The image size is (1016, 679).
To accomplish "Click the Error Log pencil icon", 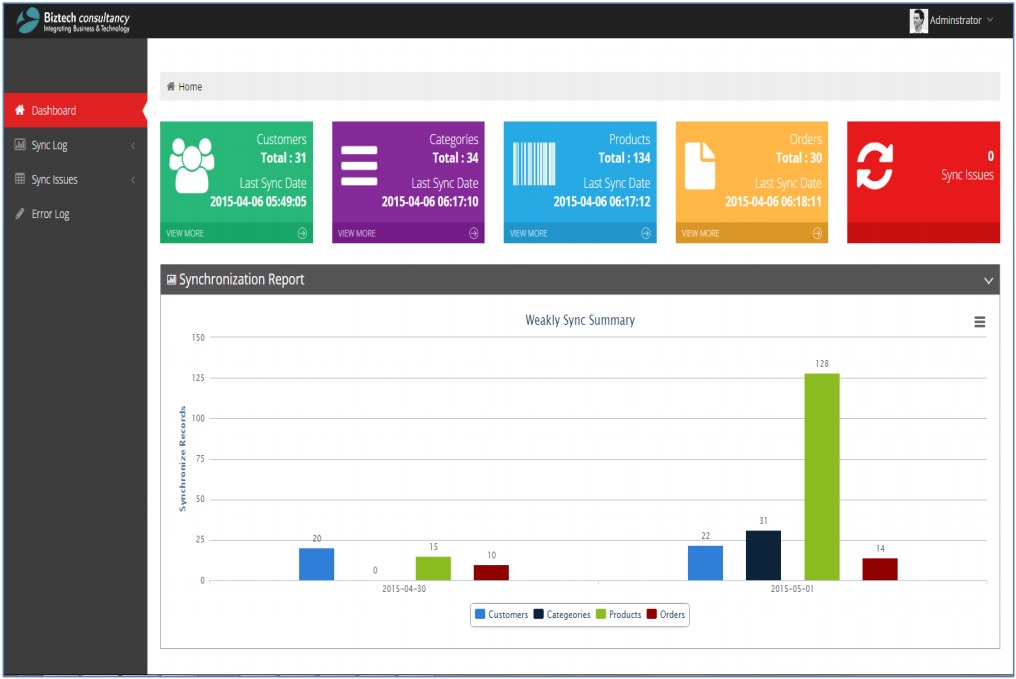I will click(20, 213).
